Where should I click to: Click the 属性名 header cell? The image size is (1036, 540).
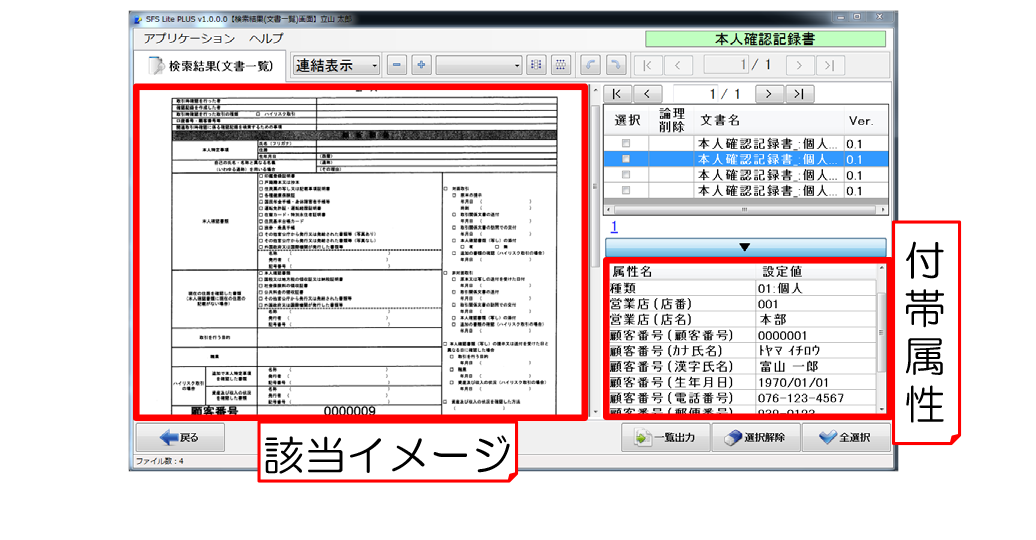click(x=683, y=272)
